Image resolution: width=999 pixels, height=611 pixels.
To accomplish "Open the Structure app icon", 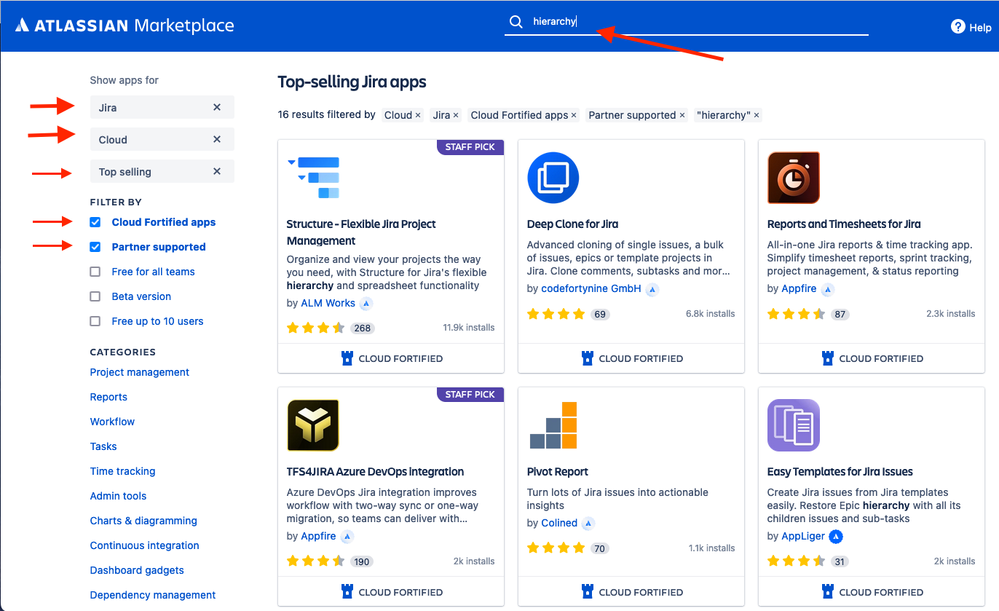I will click(313, 178).
